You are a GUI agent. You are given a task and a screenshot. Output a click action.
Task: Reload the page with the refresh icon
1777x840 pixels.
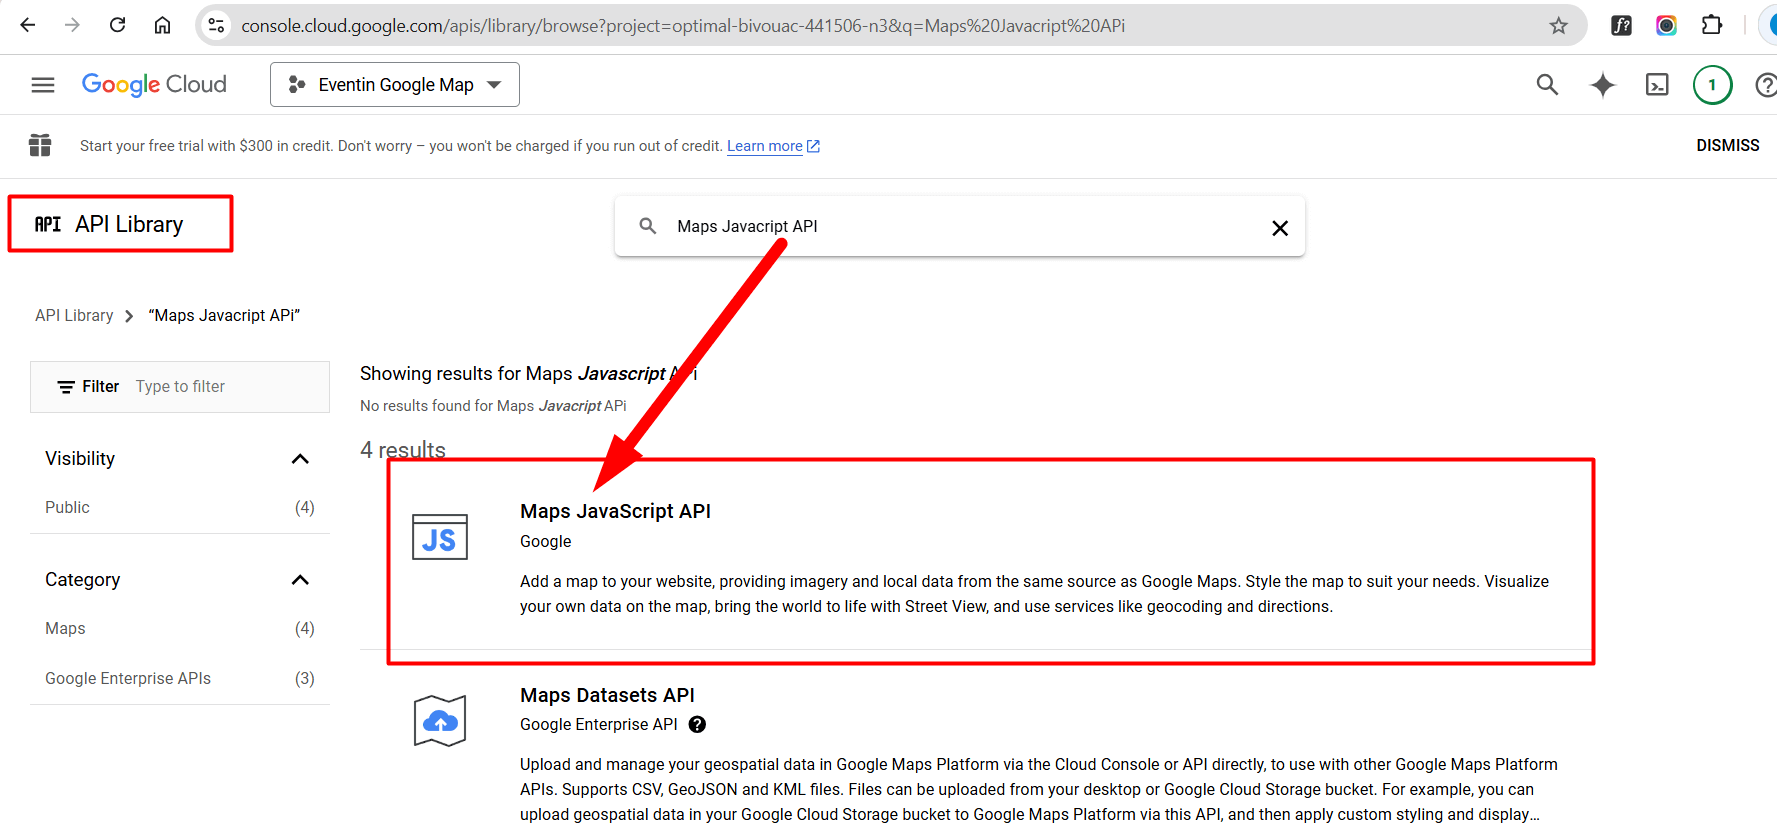click(117, 25)
